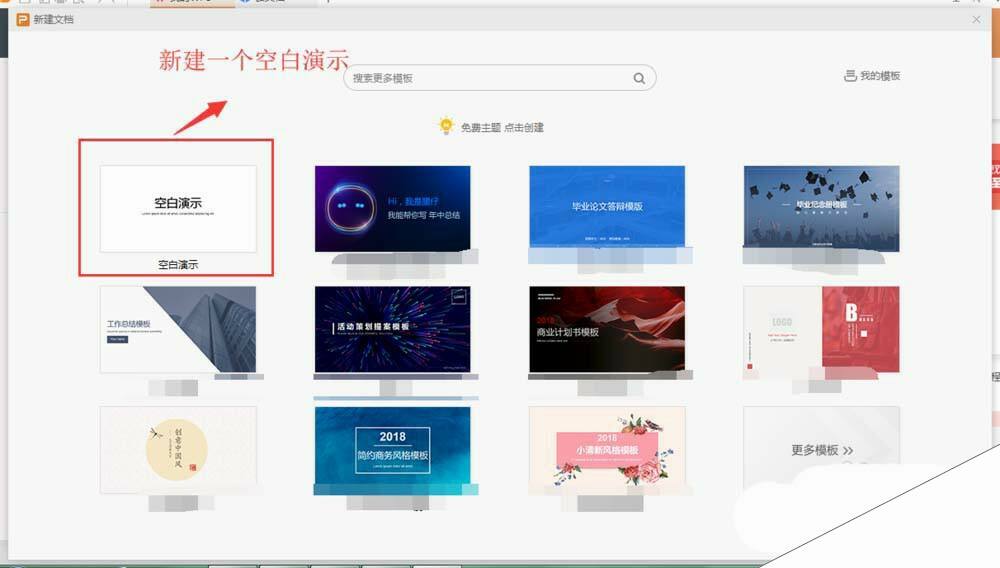Focus the 搜索更多模板 search field
This screenshot has height=568, width=1000.
click(499, 78)
